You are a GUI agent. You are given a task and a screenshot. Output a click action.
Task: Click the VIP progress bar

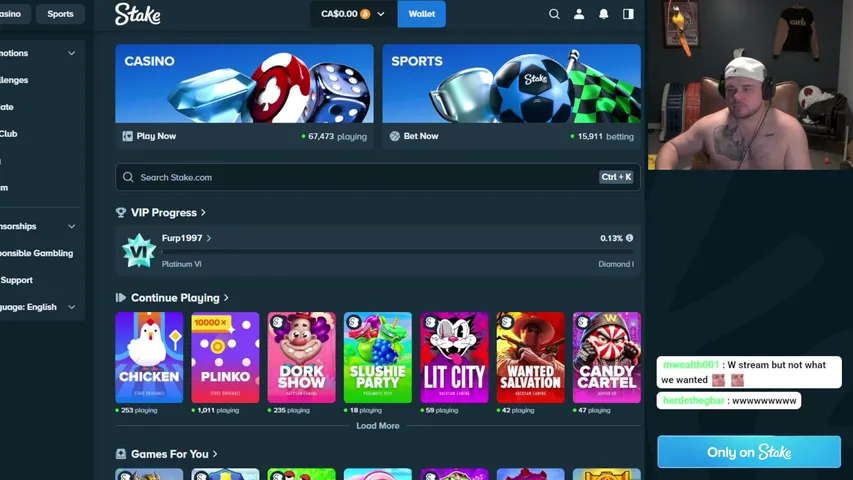click(x=398, y=251)
